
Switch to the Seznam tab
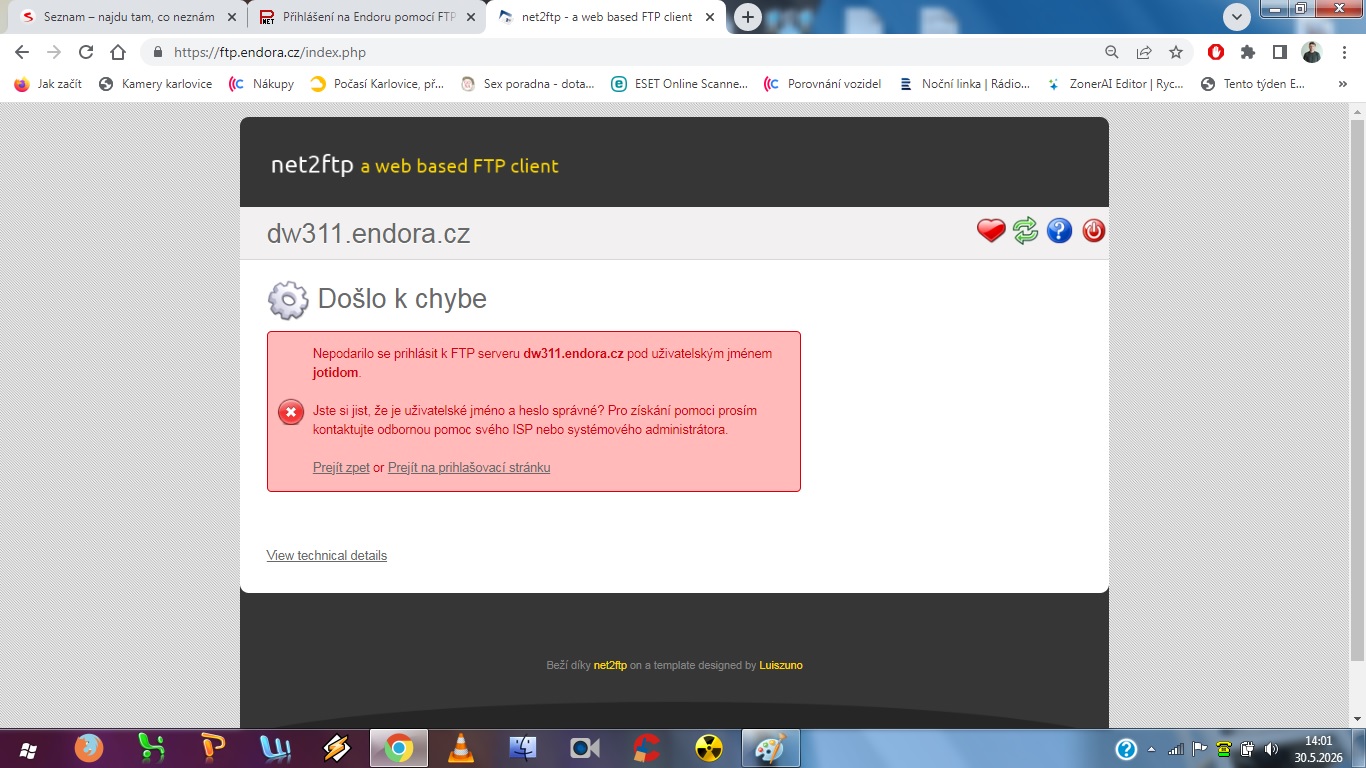click(128, 17)
